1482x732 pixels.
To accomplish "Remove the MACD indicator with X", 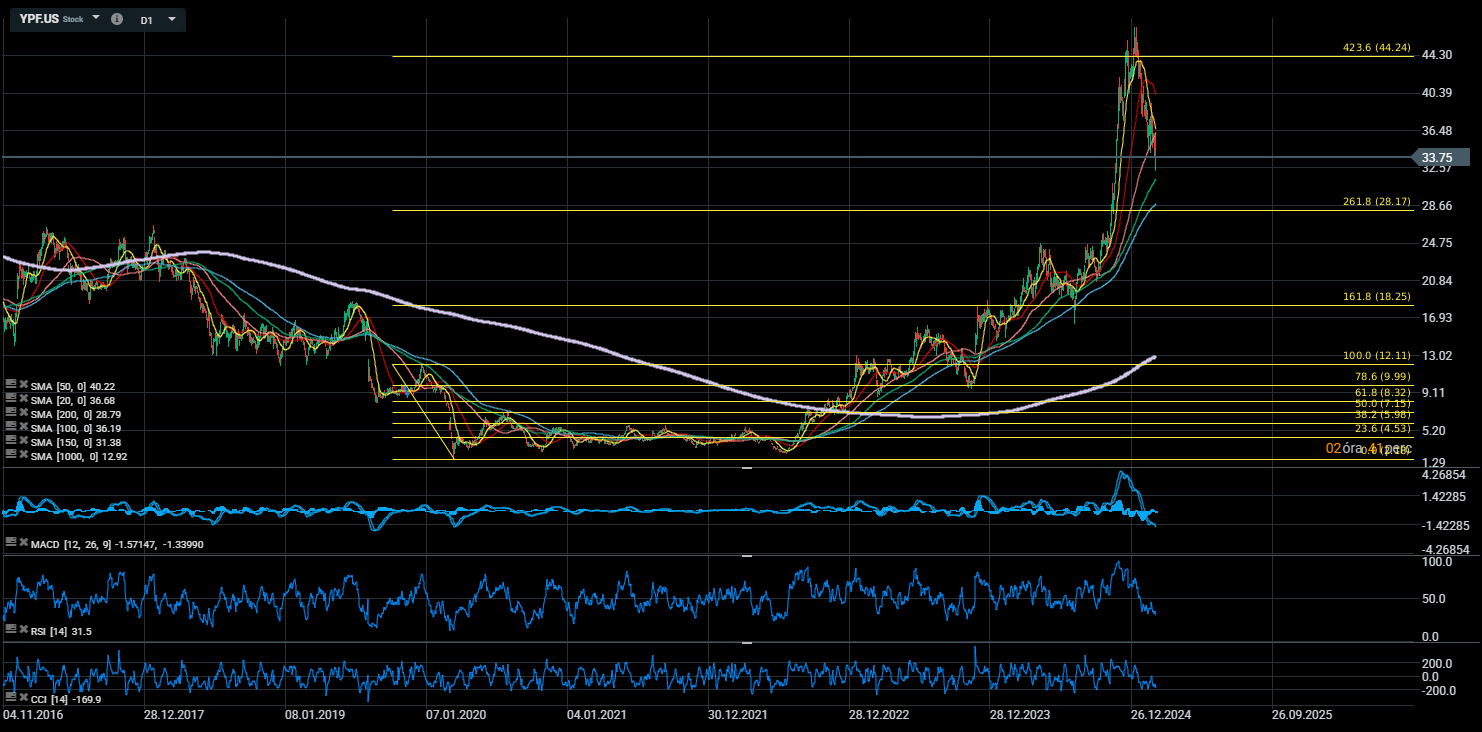I will point(22,542).
